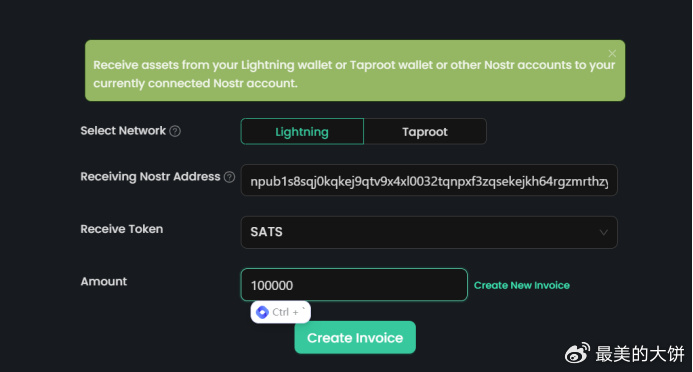This screenshot has width=693, height=372.
Task: Click the Receiving Nostr Address label
Action: pyautogui.click(x=150, y=177)
